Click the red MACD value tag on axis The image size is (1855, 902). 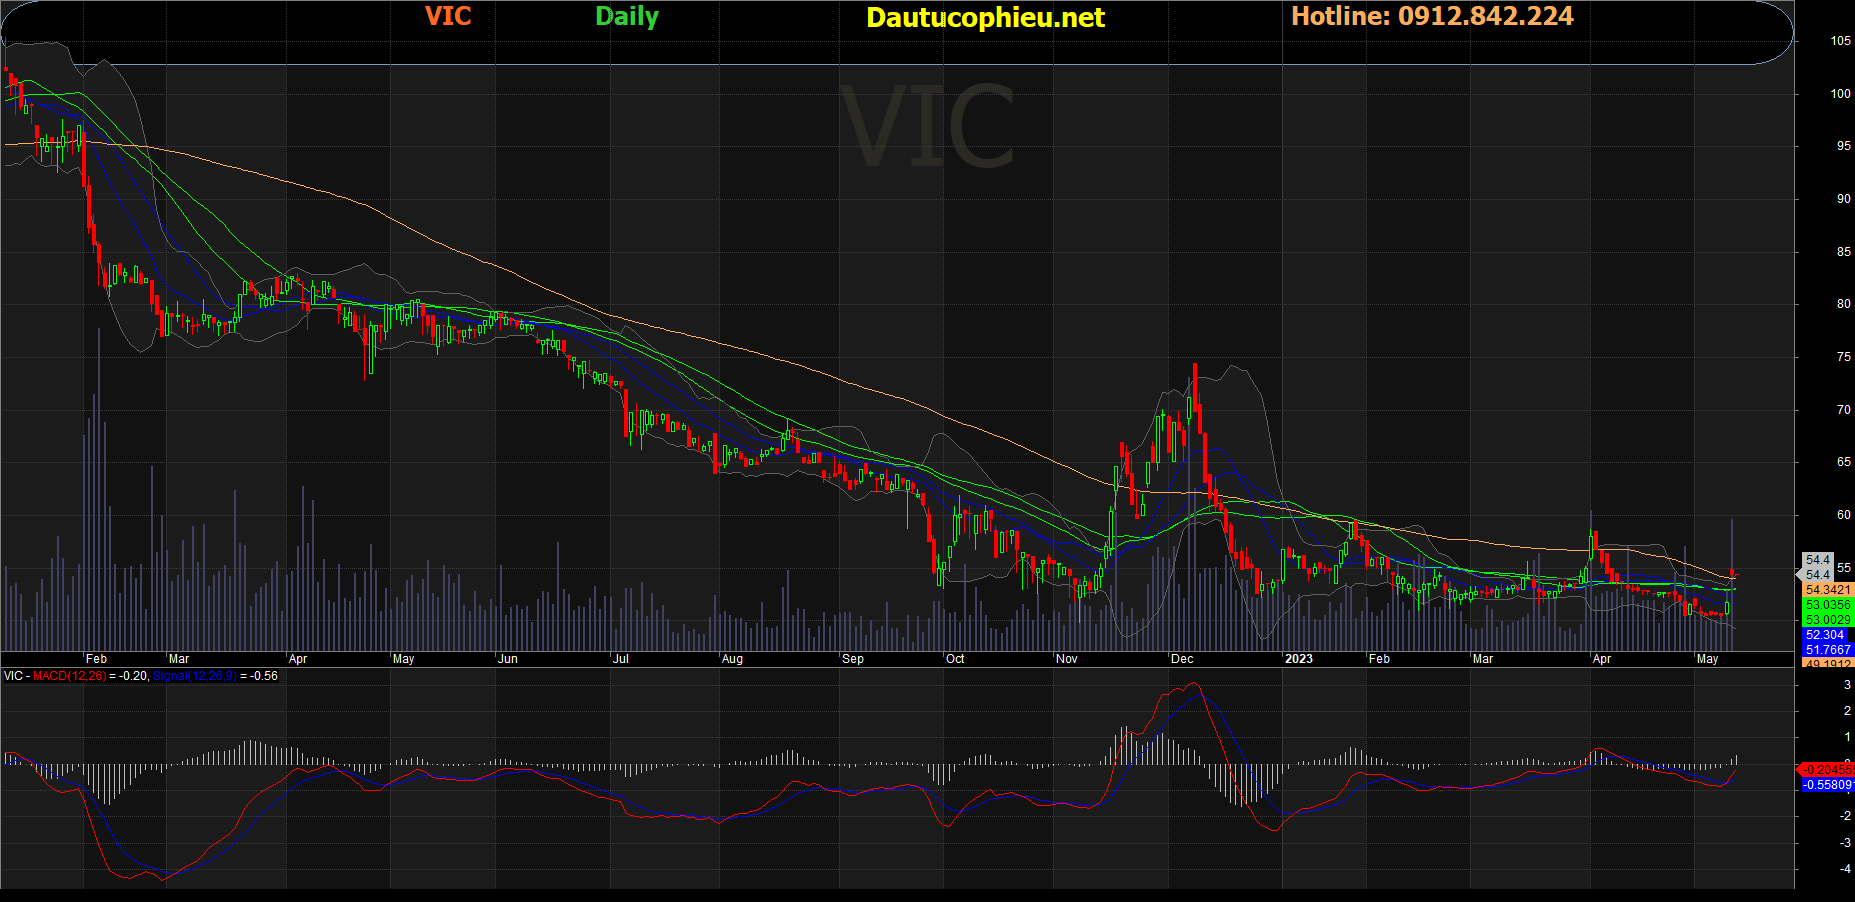click(1827, 769)
